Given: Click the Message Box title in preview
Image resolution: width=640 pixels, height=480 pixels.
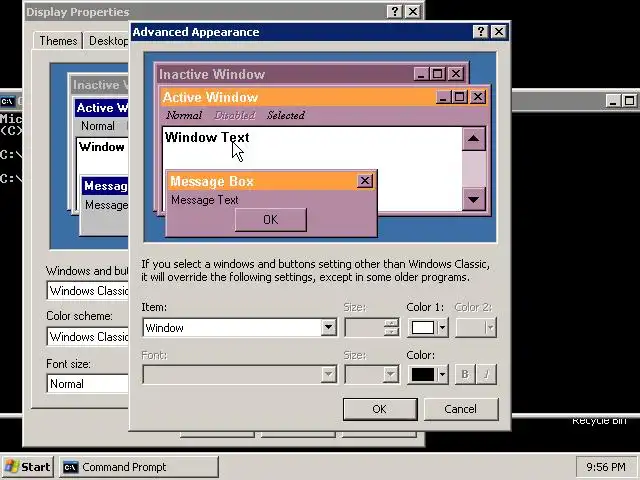Looking at the screenshot, I should pos(212,181).
